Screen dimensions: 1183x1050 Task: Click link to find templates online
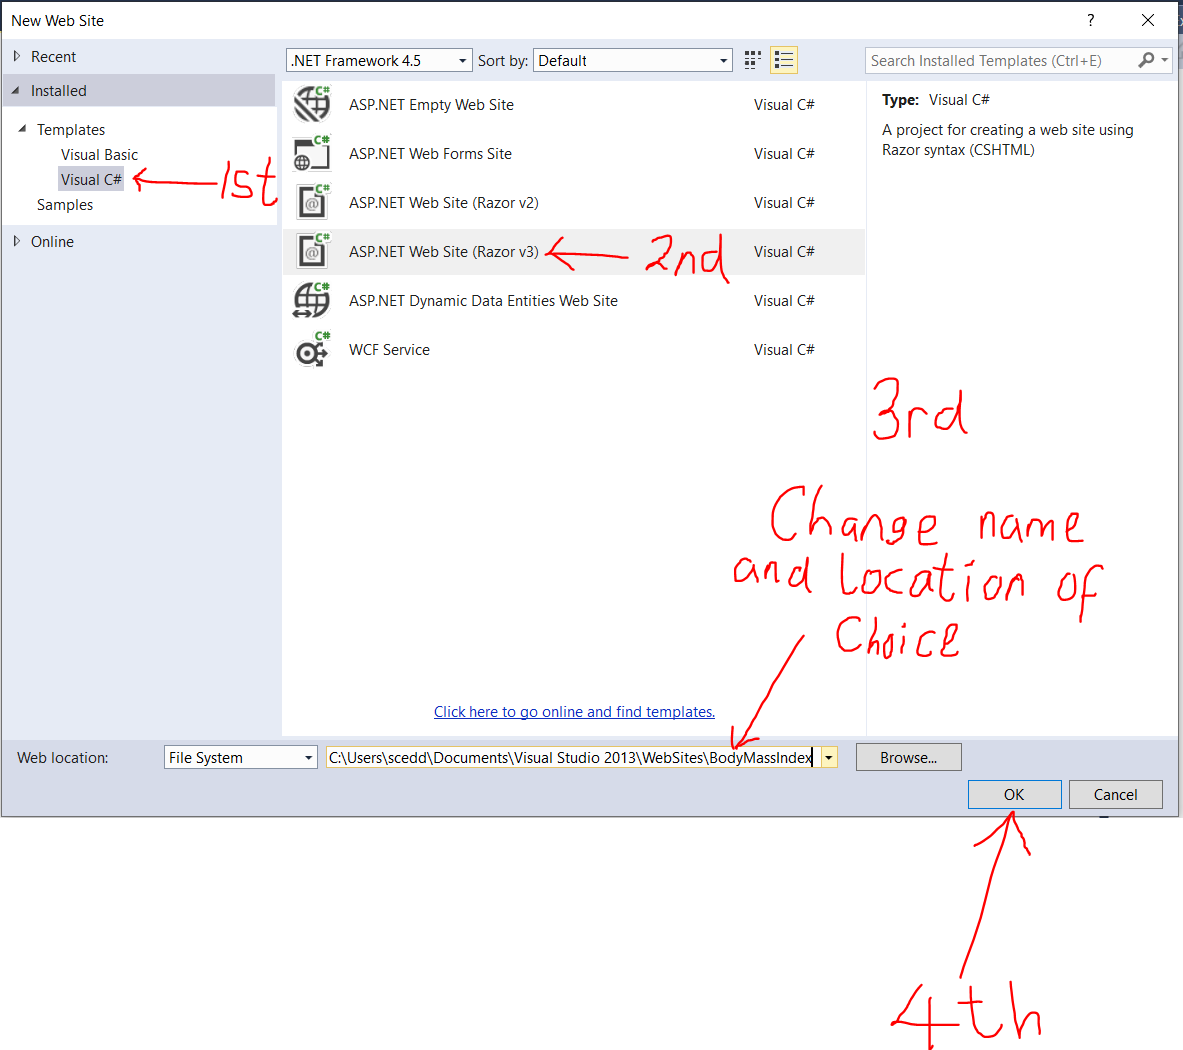[574, 711]
